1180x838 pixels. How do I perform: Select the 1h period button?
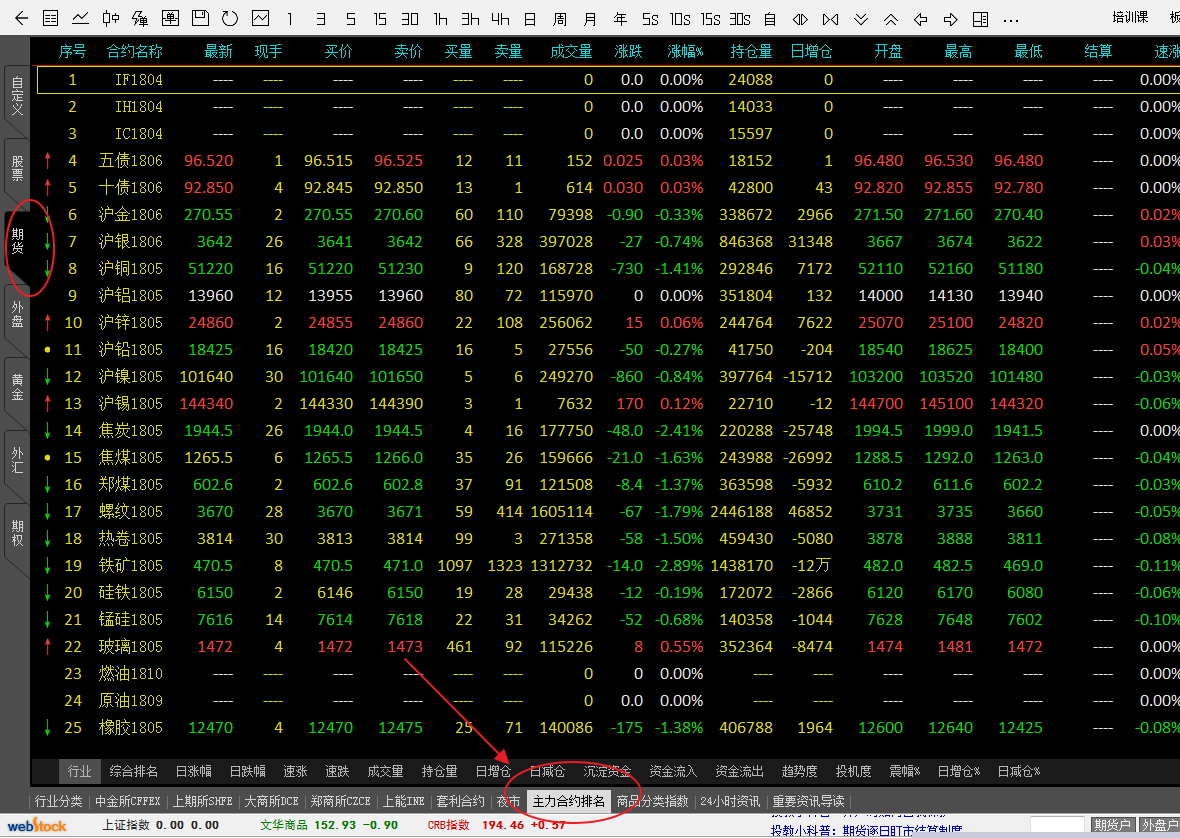(440, 18)
